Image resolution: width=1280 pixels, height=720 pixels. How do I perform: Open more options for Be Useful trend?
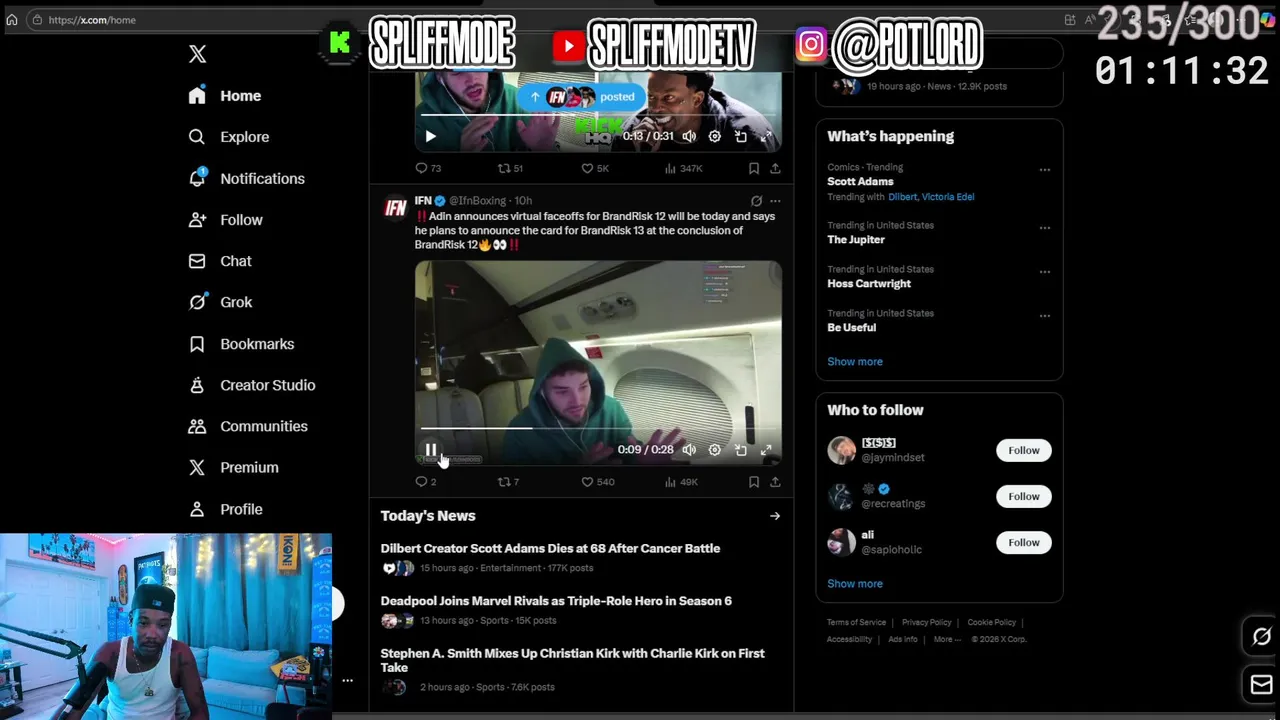coord(1044,316)
